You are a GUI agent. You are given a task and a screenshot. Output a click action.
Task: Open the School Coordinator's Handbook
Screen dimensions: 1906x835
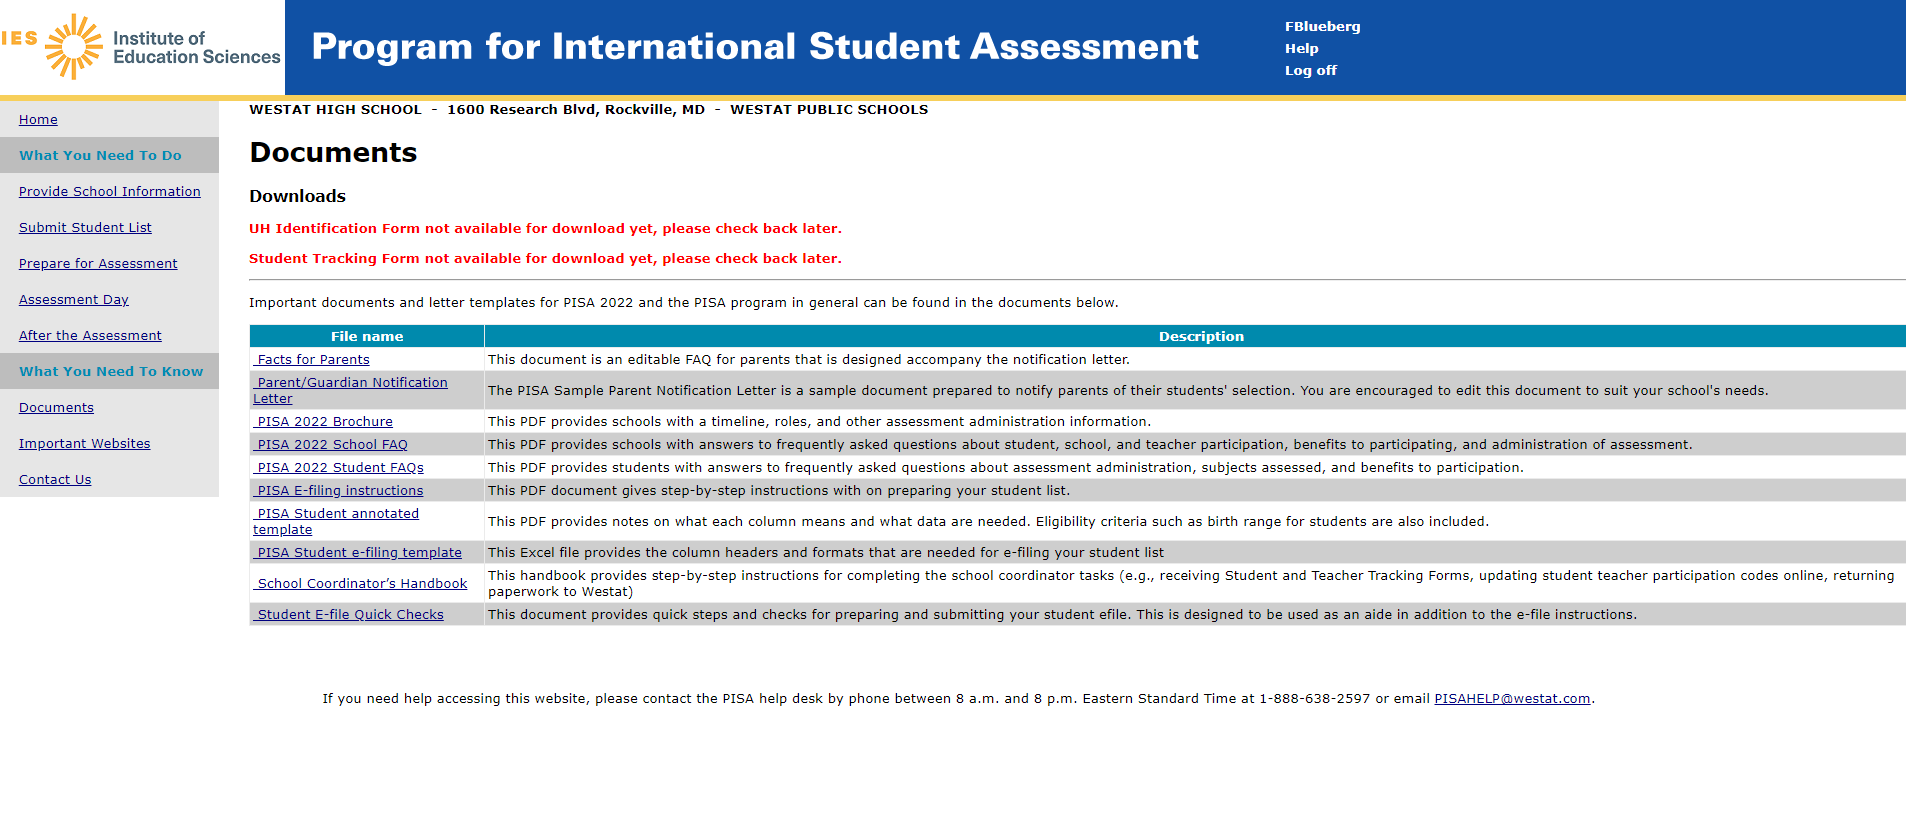click(x=360, y=583)
